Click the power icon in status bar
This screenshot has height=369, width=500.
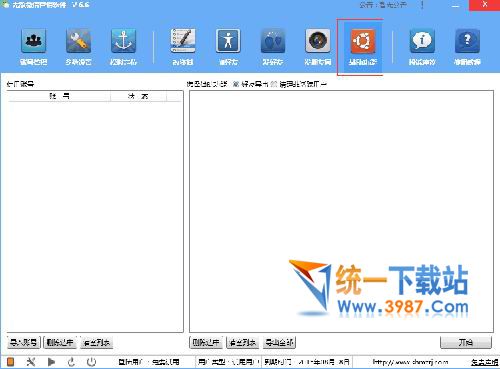[91, 362]
